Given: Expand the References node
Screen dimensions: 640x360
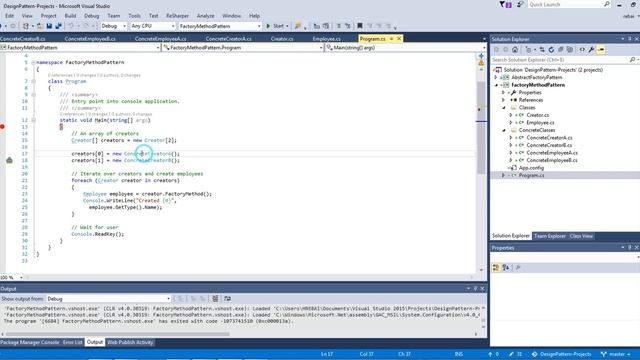Looking at the screenshot, I should [504, 100].
